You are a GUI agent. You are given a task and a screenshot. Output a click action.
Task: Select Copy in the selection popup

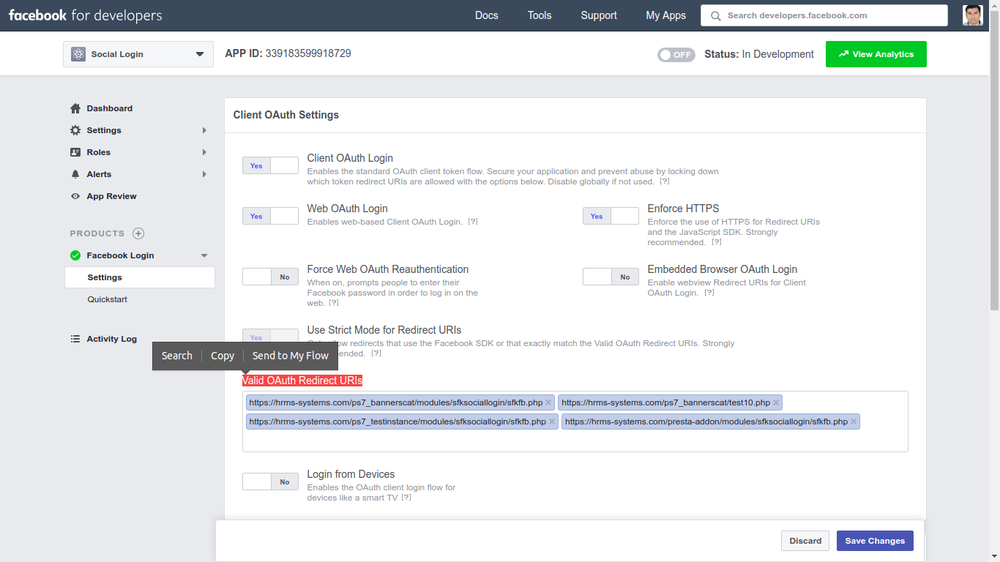click(x=223, y=356)
